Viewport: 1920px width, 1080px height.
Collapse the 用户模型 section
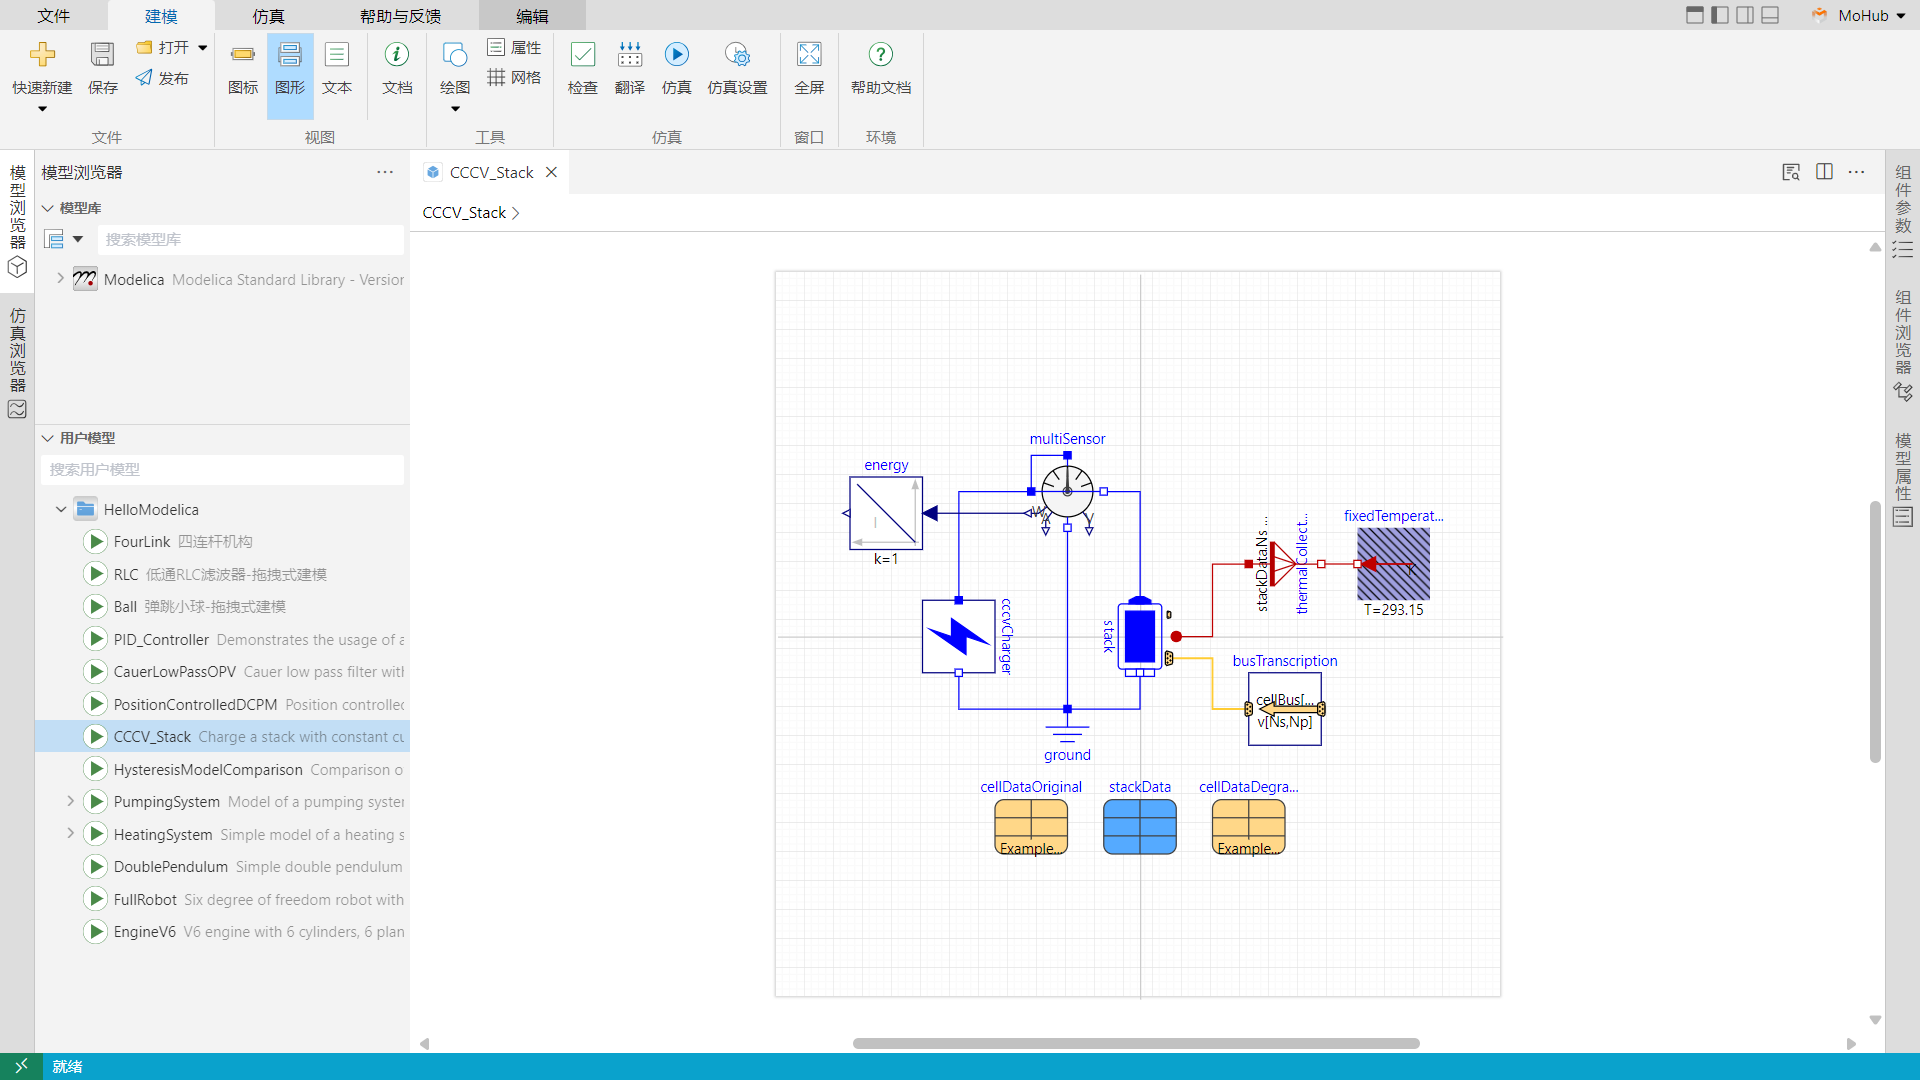click(x=47, y=438)
